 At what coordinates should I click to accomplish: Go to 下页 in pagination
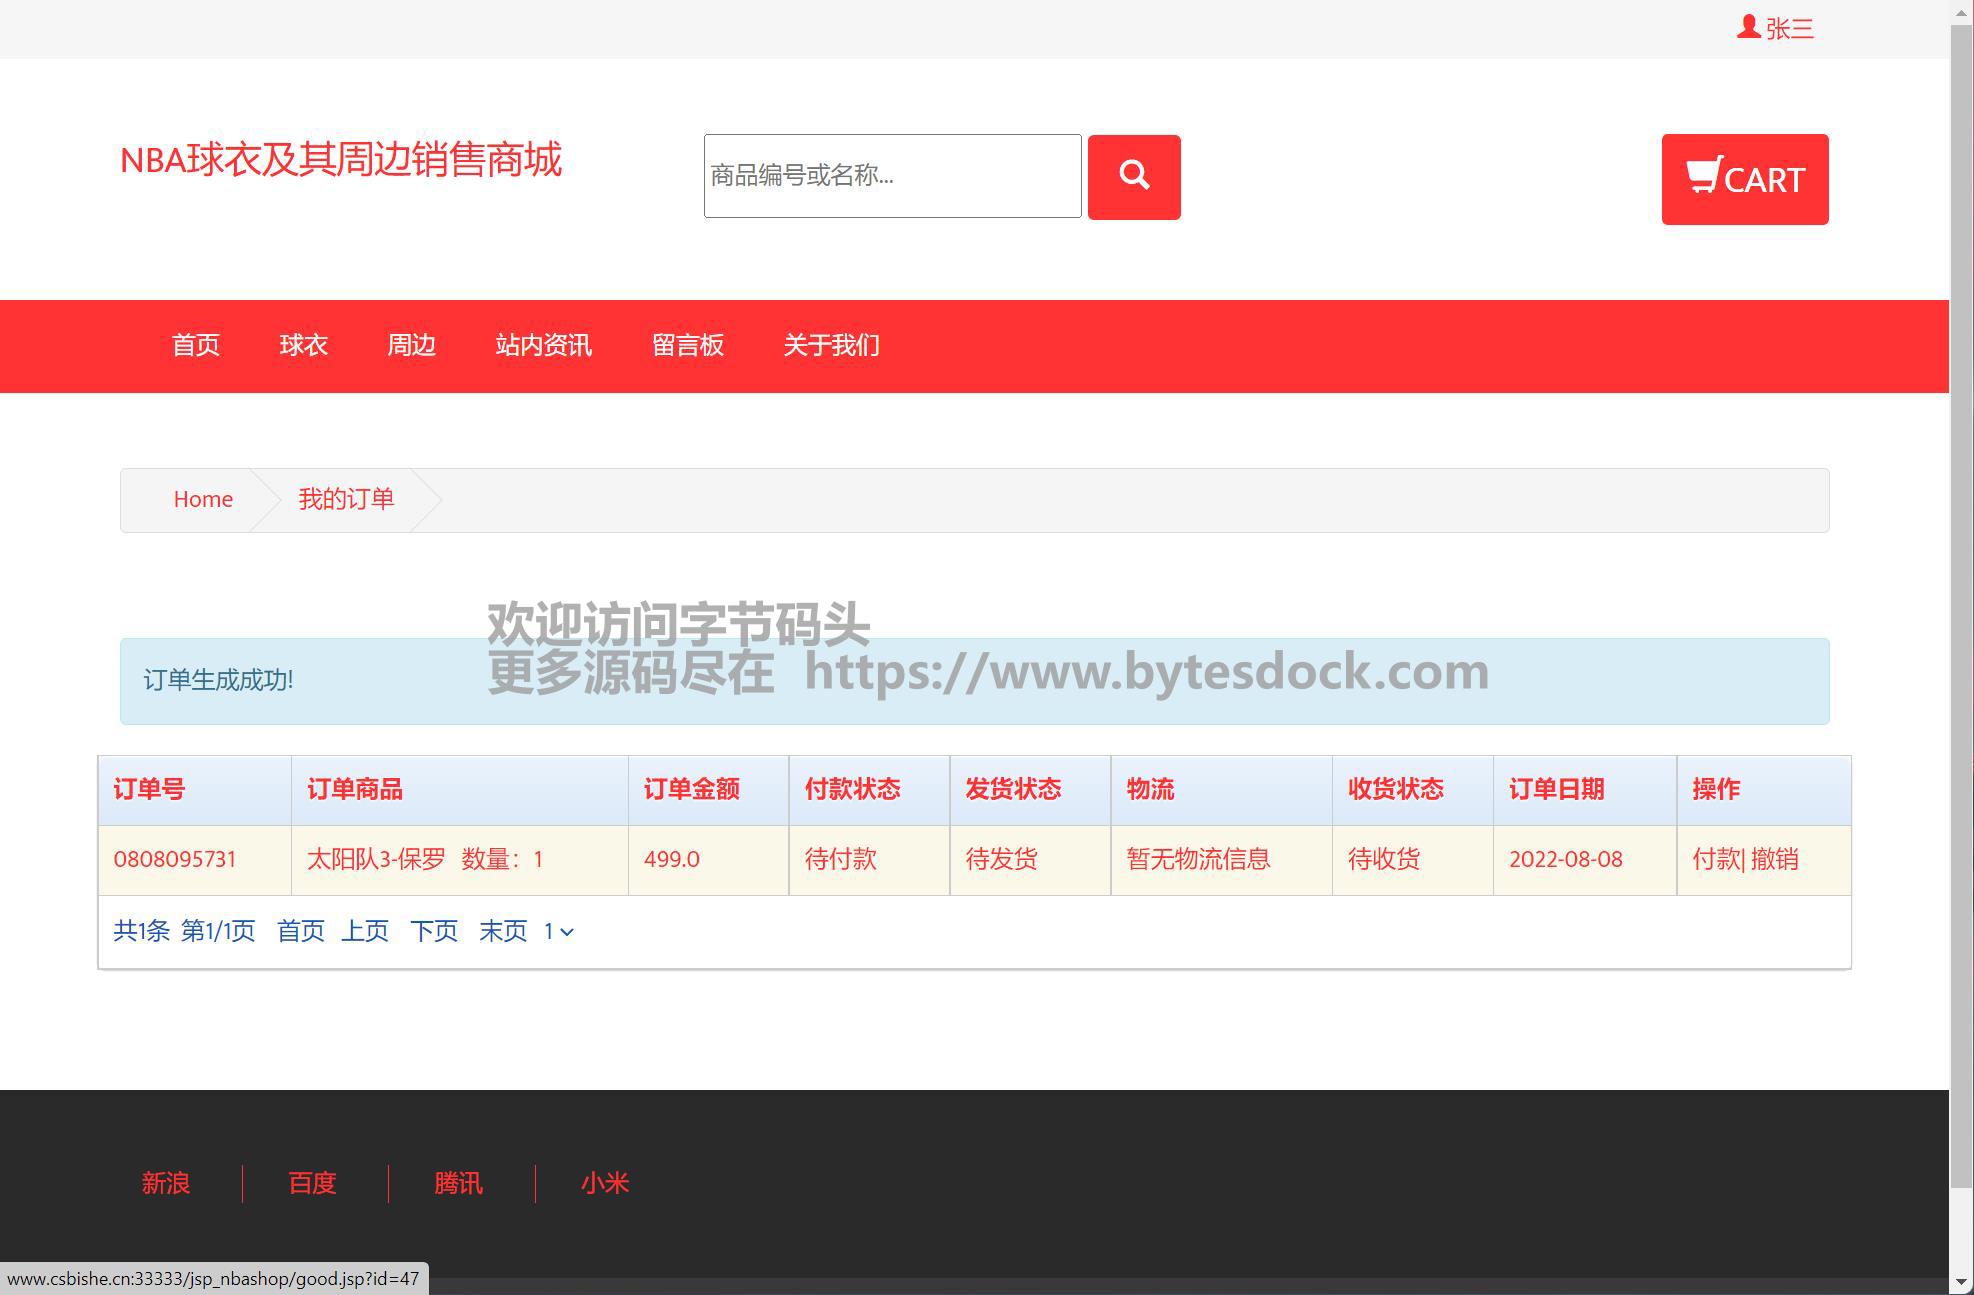[433, 931]
